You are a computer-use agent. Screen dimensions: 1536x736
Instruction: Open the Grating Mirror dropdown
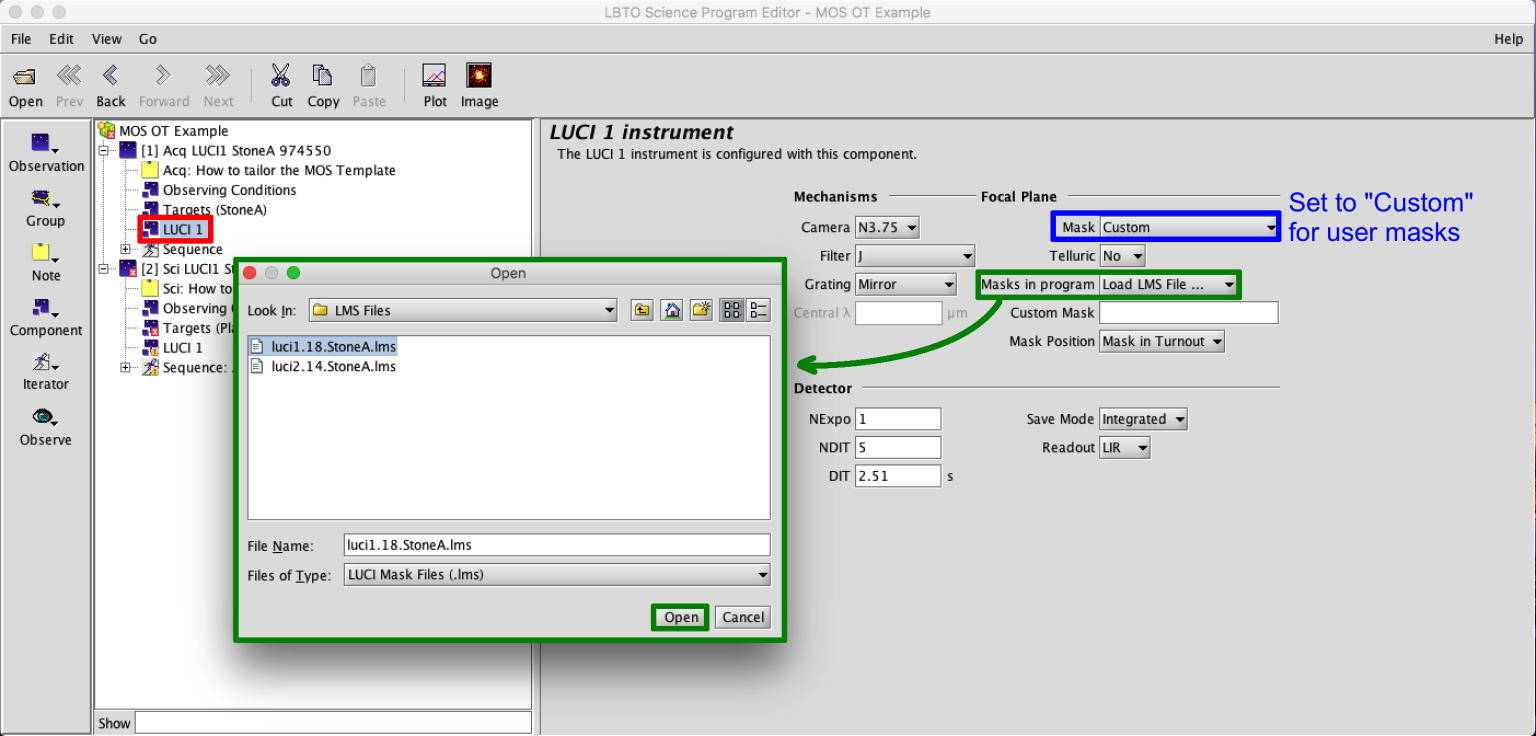907,284
